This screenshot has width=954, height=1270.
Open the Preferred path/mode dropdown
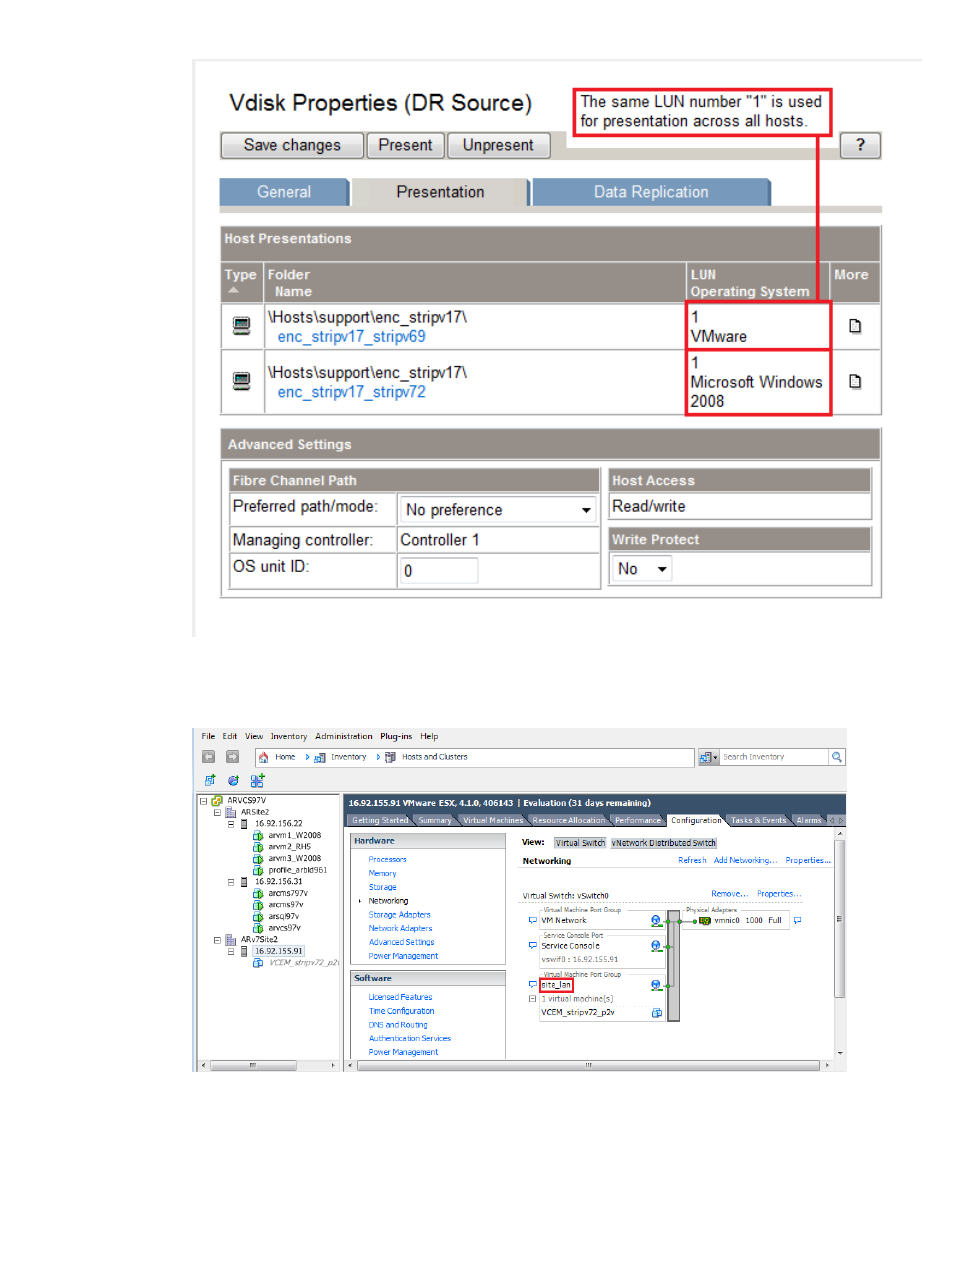tap(497, 510)
